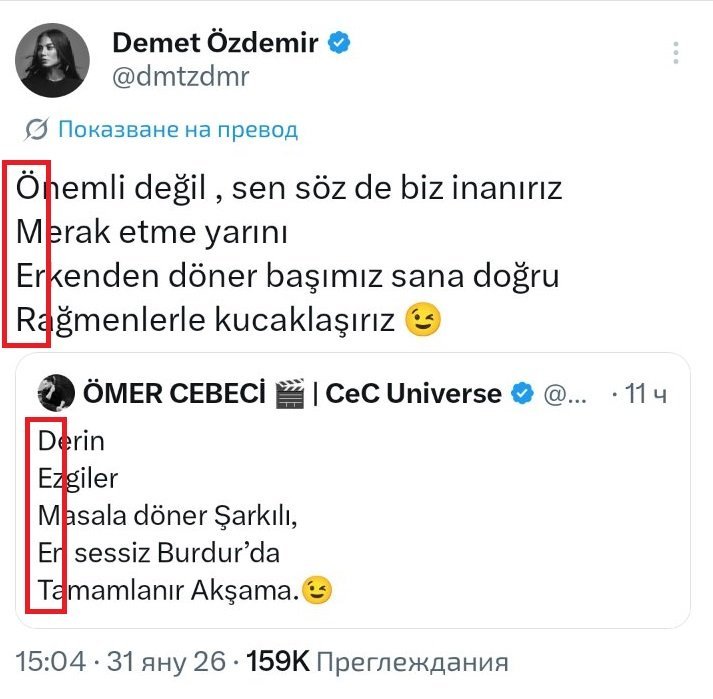The image size is (713, 699).
Task: Click the translate icon beside "Показване на превод"
Action: coord(37,129)
